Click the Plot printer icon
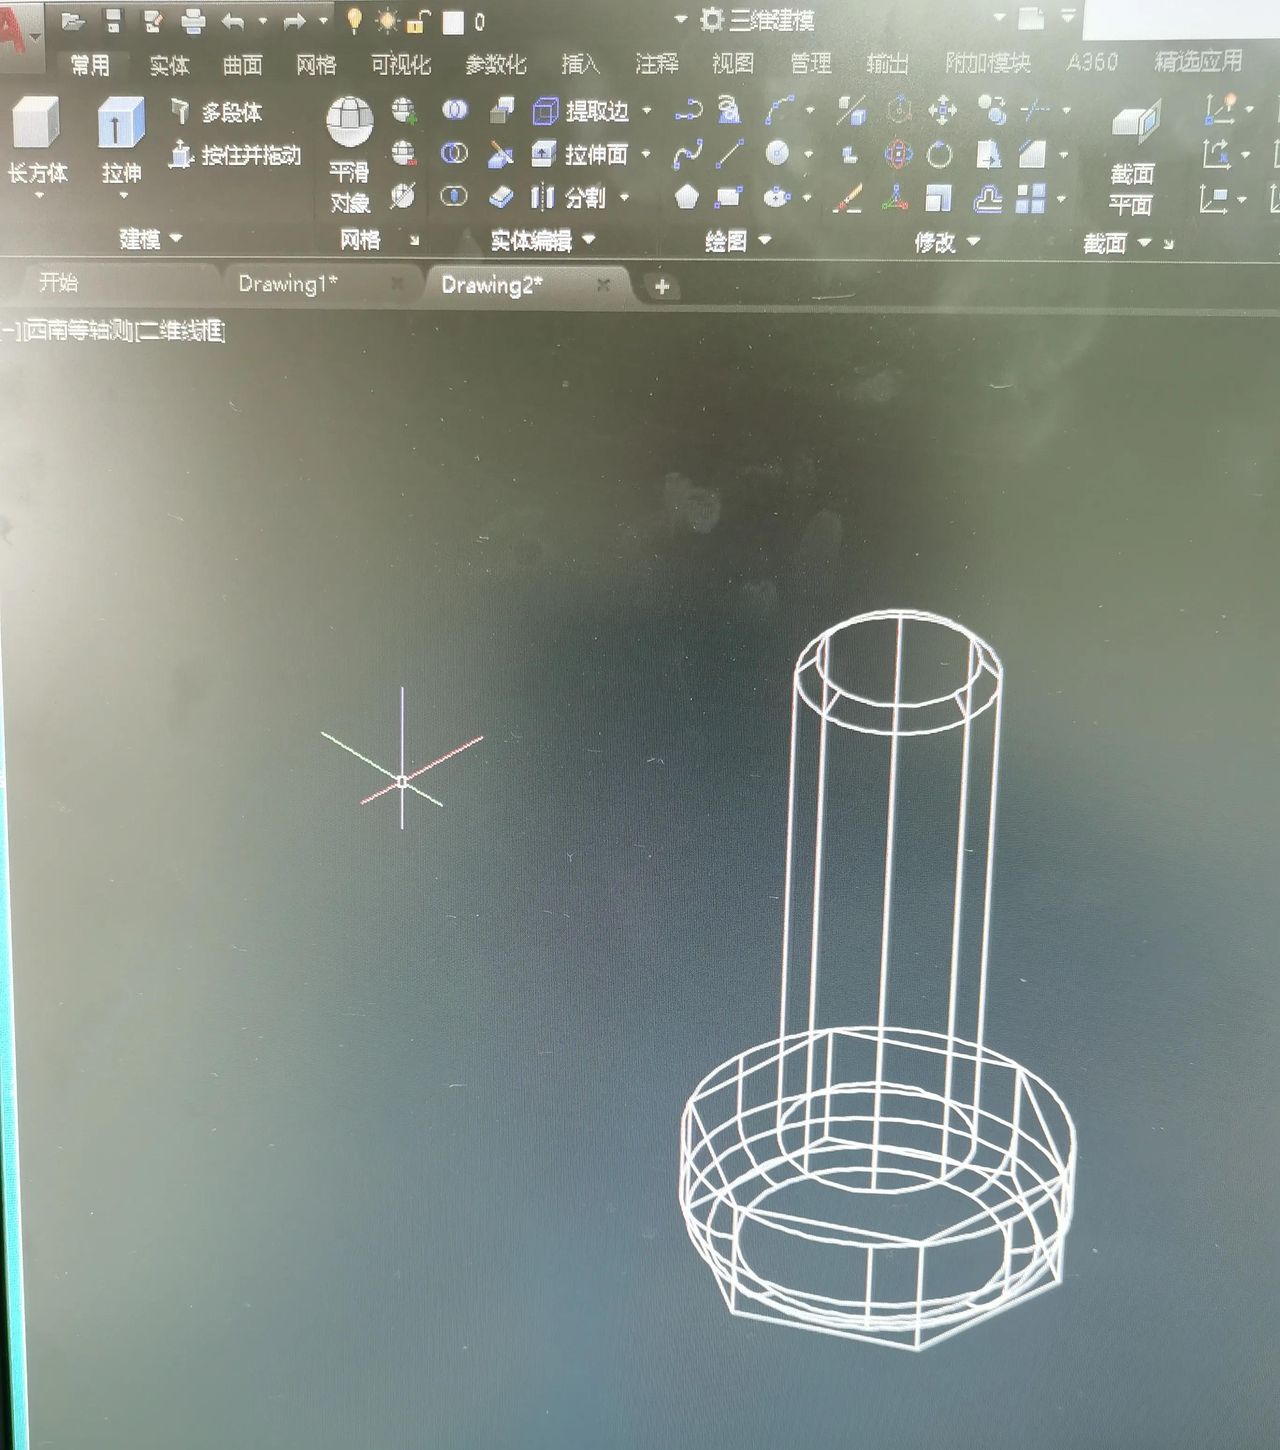The image size is (1280, 1450). coord(192,21)
